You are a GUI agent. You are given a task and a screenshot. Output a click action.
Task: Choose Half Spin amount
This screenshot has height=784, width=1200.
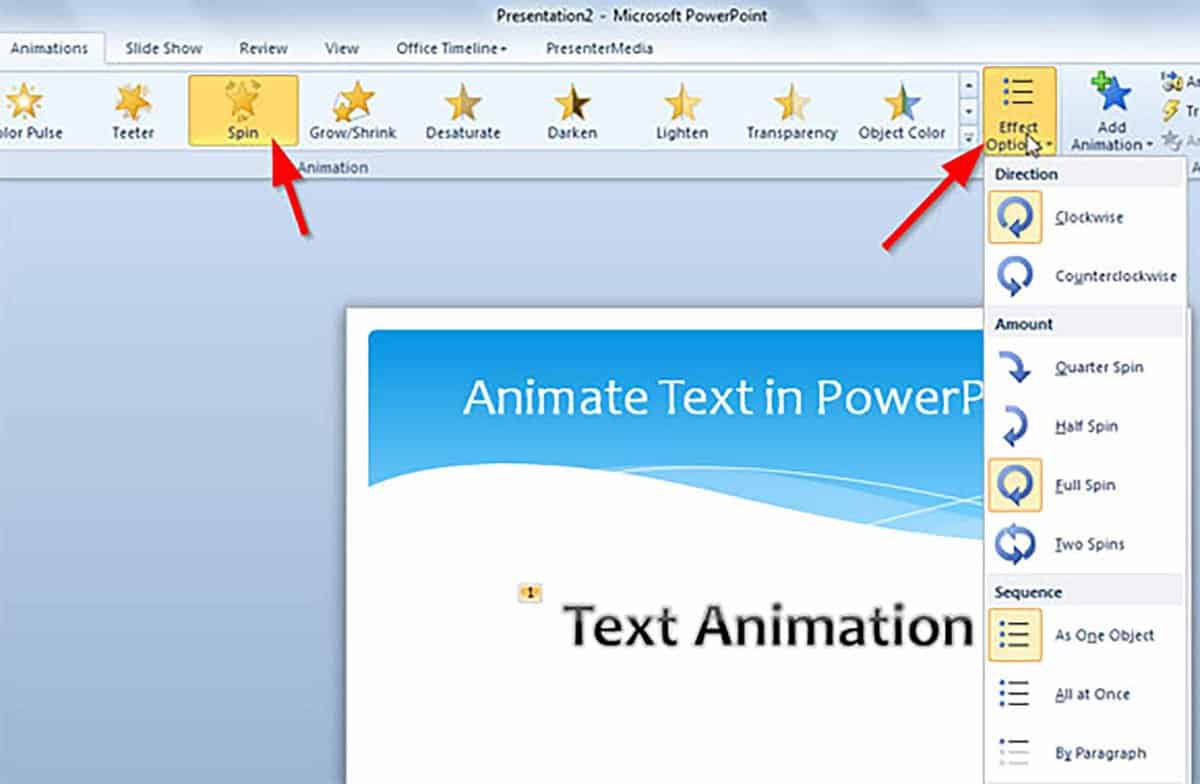pos(1086,426)
